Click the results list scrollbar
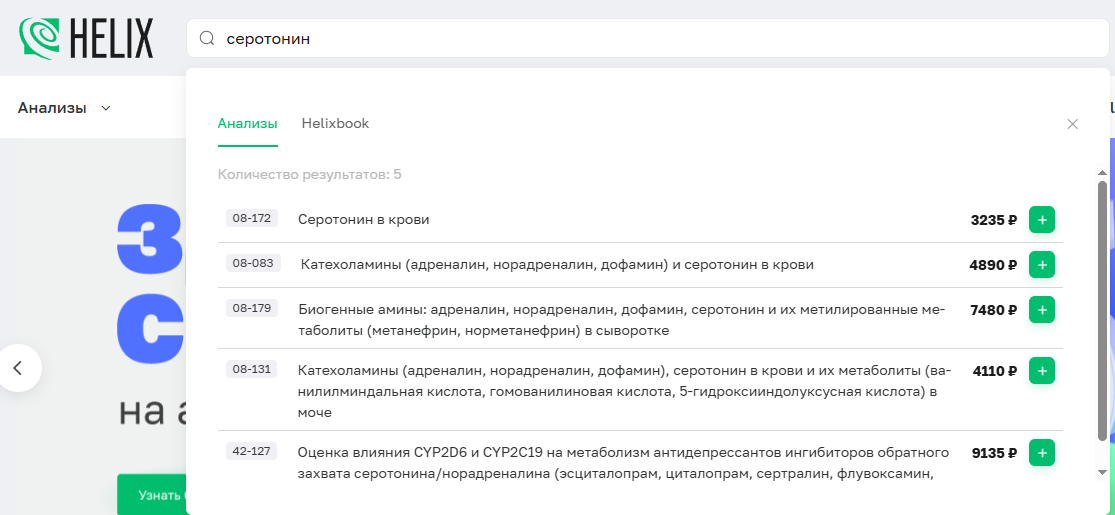The image size is (1115, 515). pos(1102,310)
